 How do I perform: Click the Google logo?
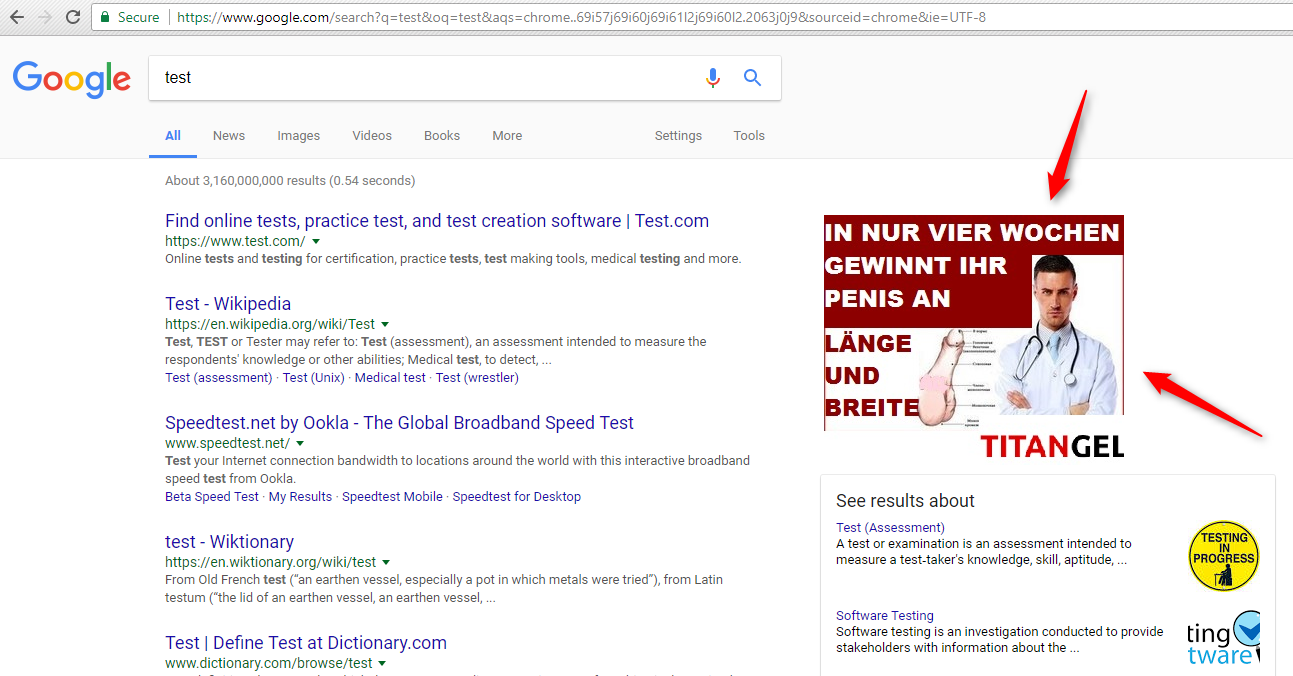click(x=72, y=79)
